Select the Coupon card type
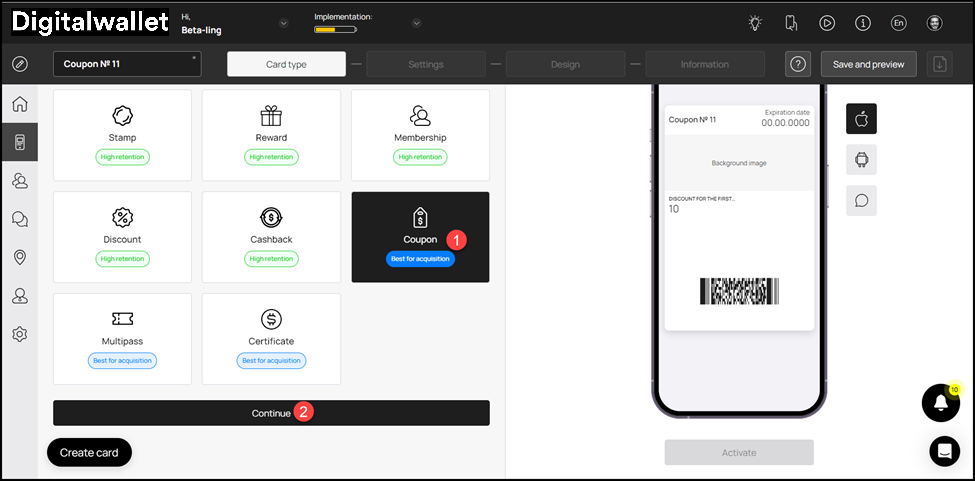Viewport: 975px width, 481px height. pyautogui.click(x=420, y=237)
